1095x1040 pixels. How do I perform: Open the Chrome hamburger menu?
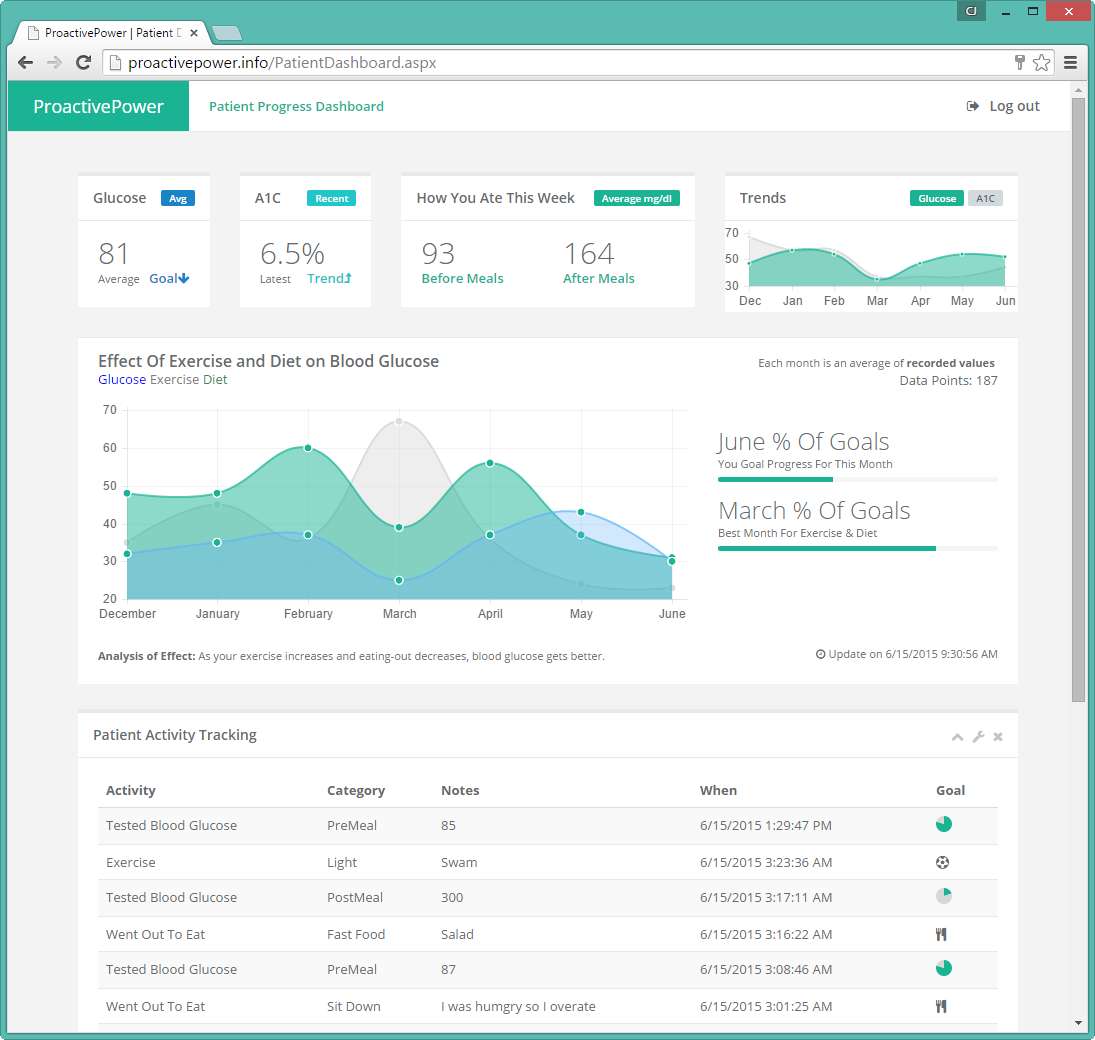point(1070,62)
